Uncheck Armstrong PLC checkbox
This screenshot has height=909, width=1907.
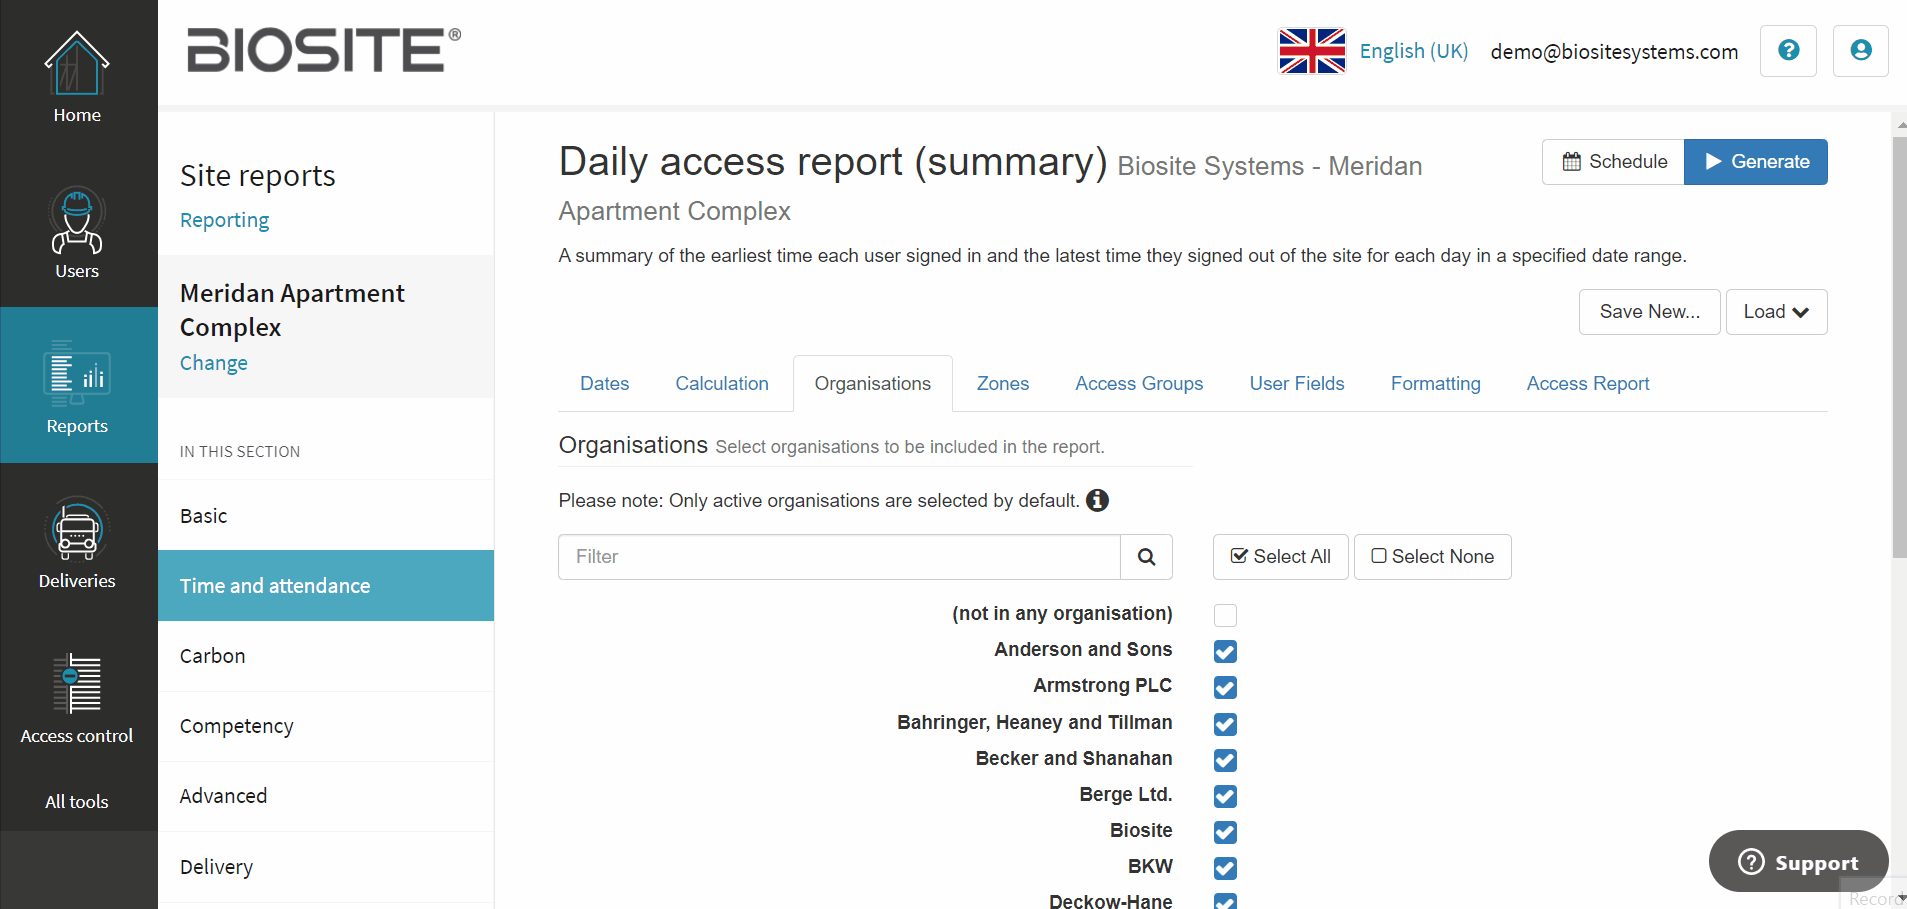point(1225,687)
